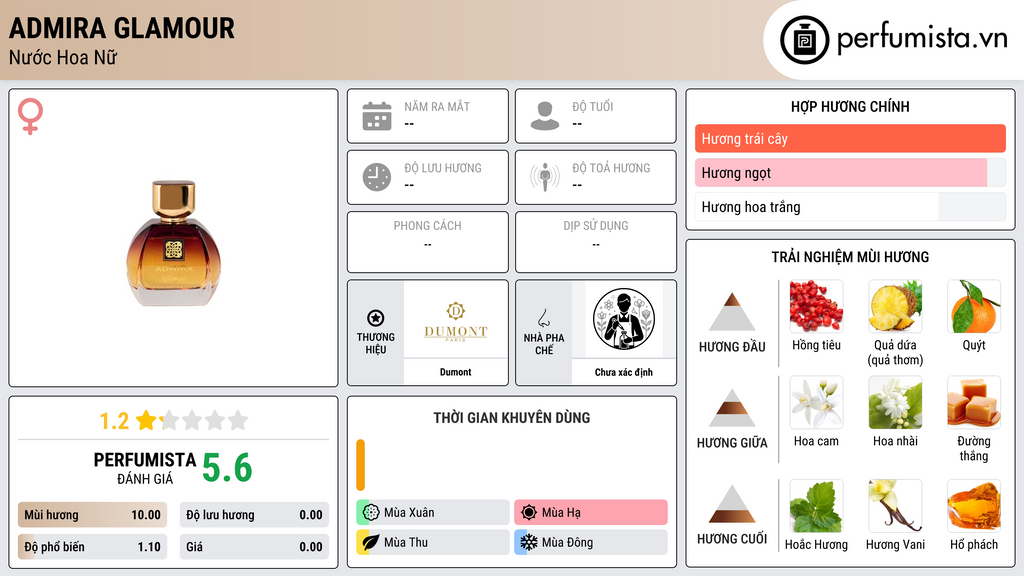
Task: Click the 1.2 star rating stars
Action: 192,420
